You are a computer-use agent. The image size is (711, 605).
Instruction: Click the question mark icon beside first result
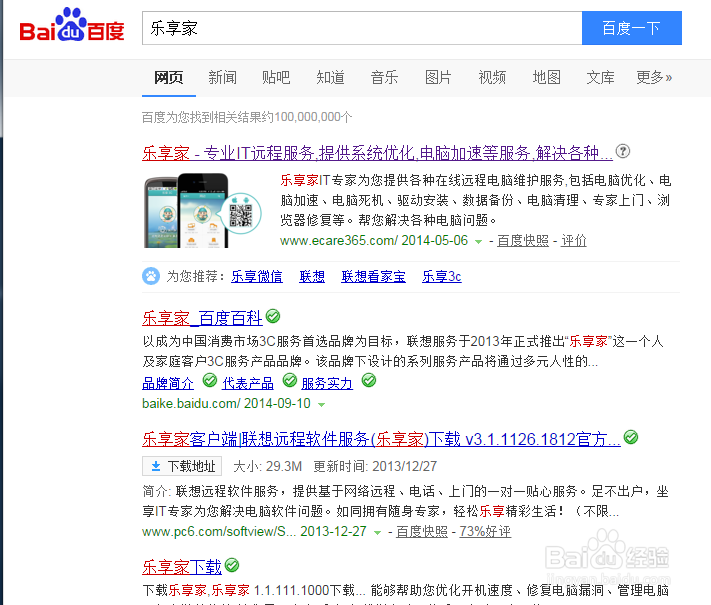point(623,151)
